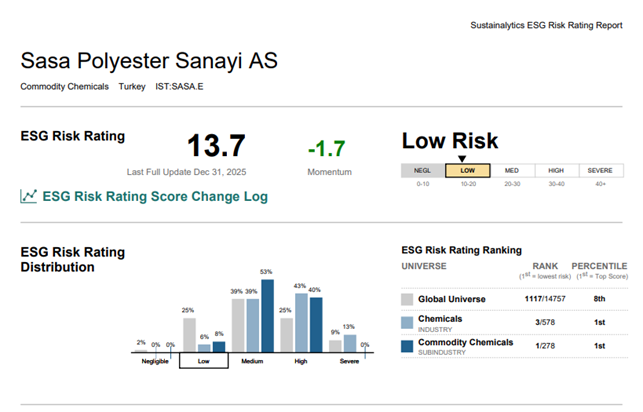Click the black triangle marker above LOW
Screen dimensions: 643x412
[462, 157]
